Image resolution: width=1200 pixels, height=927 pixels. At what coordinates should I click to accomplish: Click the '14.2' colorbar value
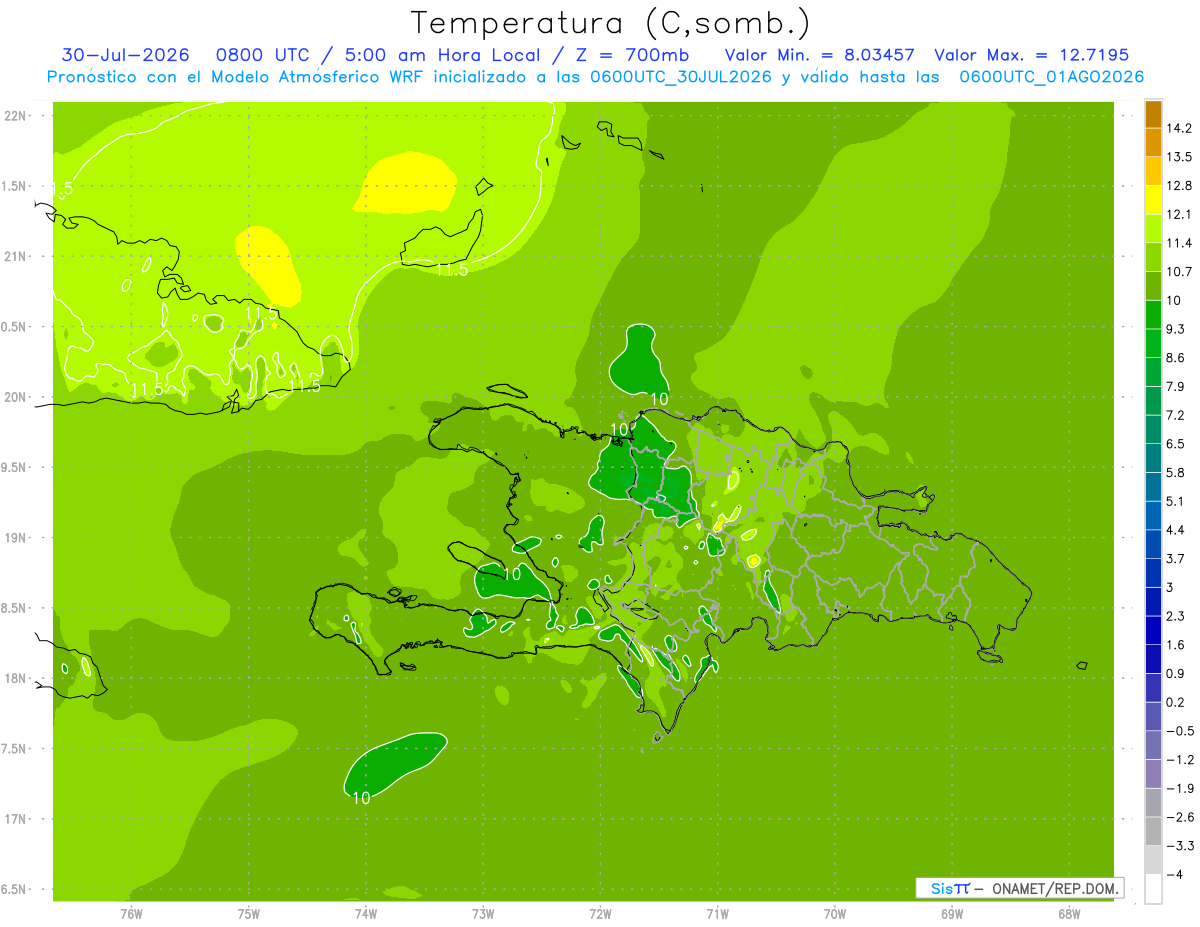pos(1179,128)
